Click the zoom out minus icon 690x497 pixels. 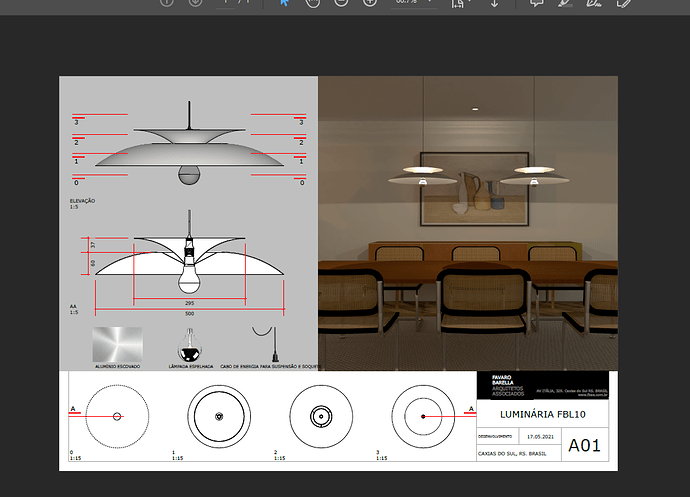tap(341, 2)
